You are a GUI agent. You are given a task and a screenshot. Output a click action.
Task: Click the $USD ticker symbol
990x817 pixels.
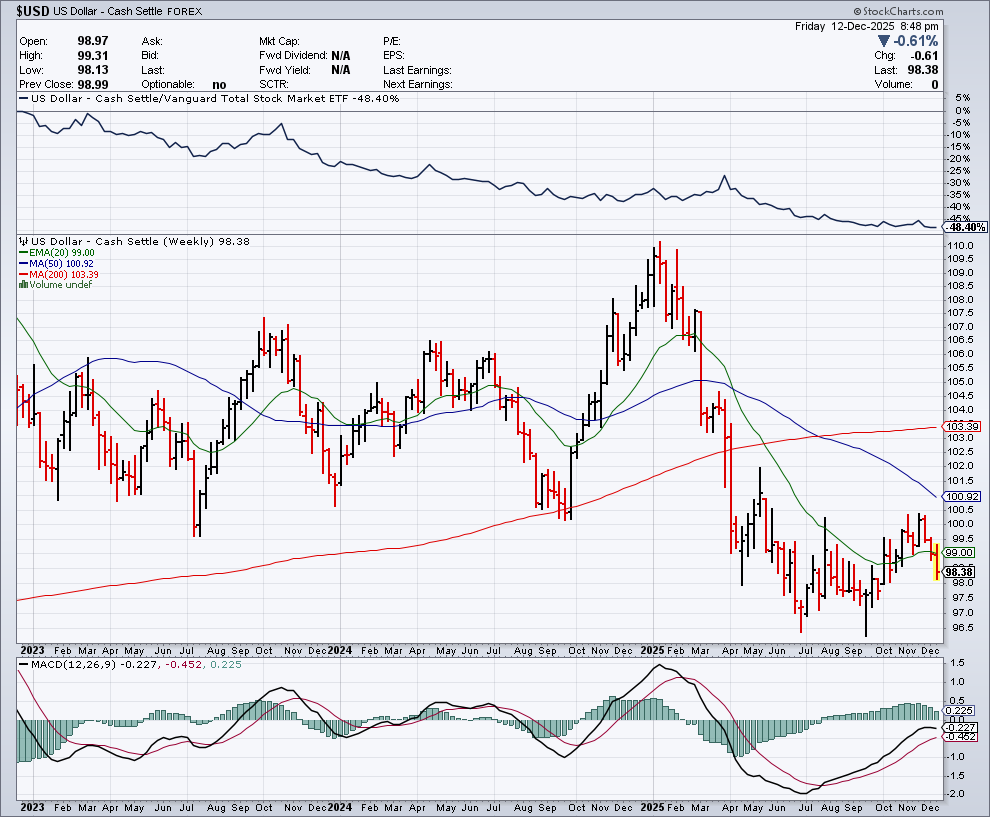[x=34, y=9]
